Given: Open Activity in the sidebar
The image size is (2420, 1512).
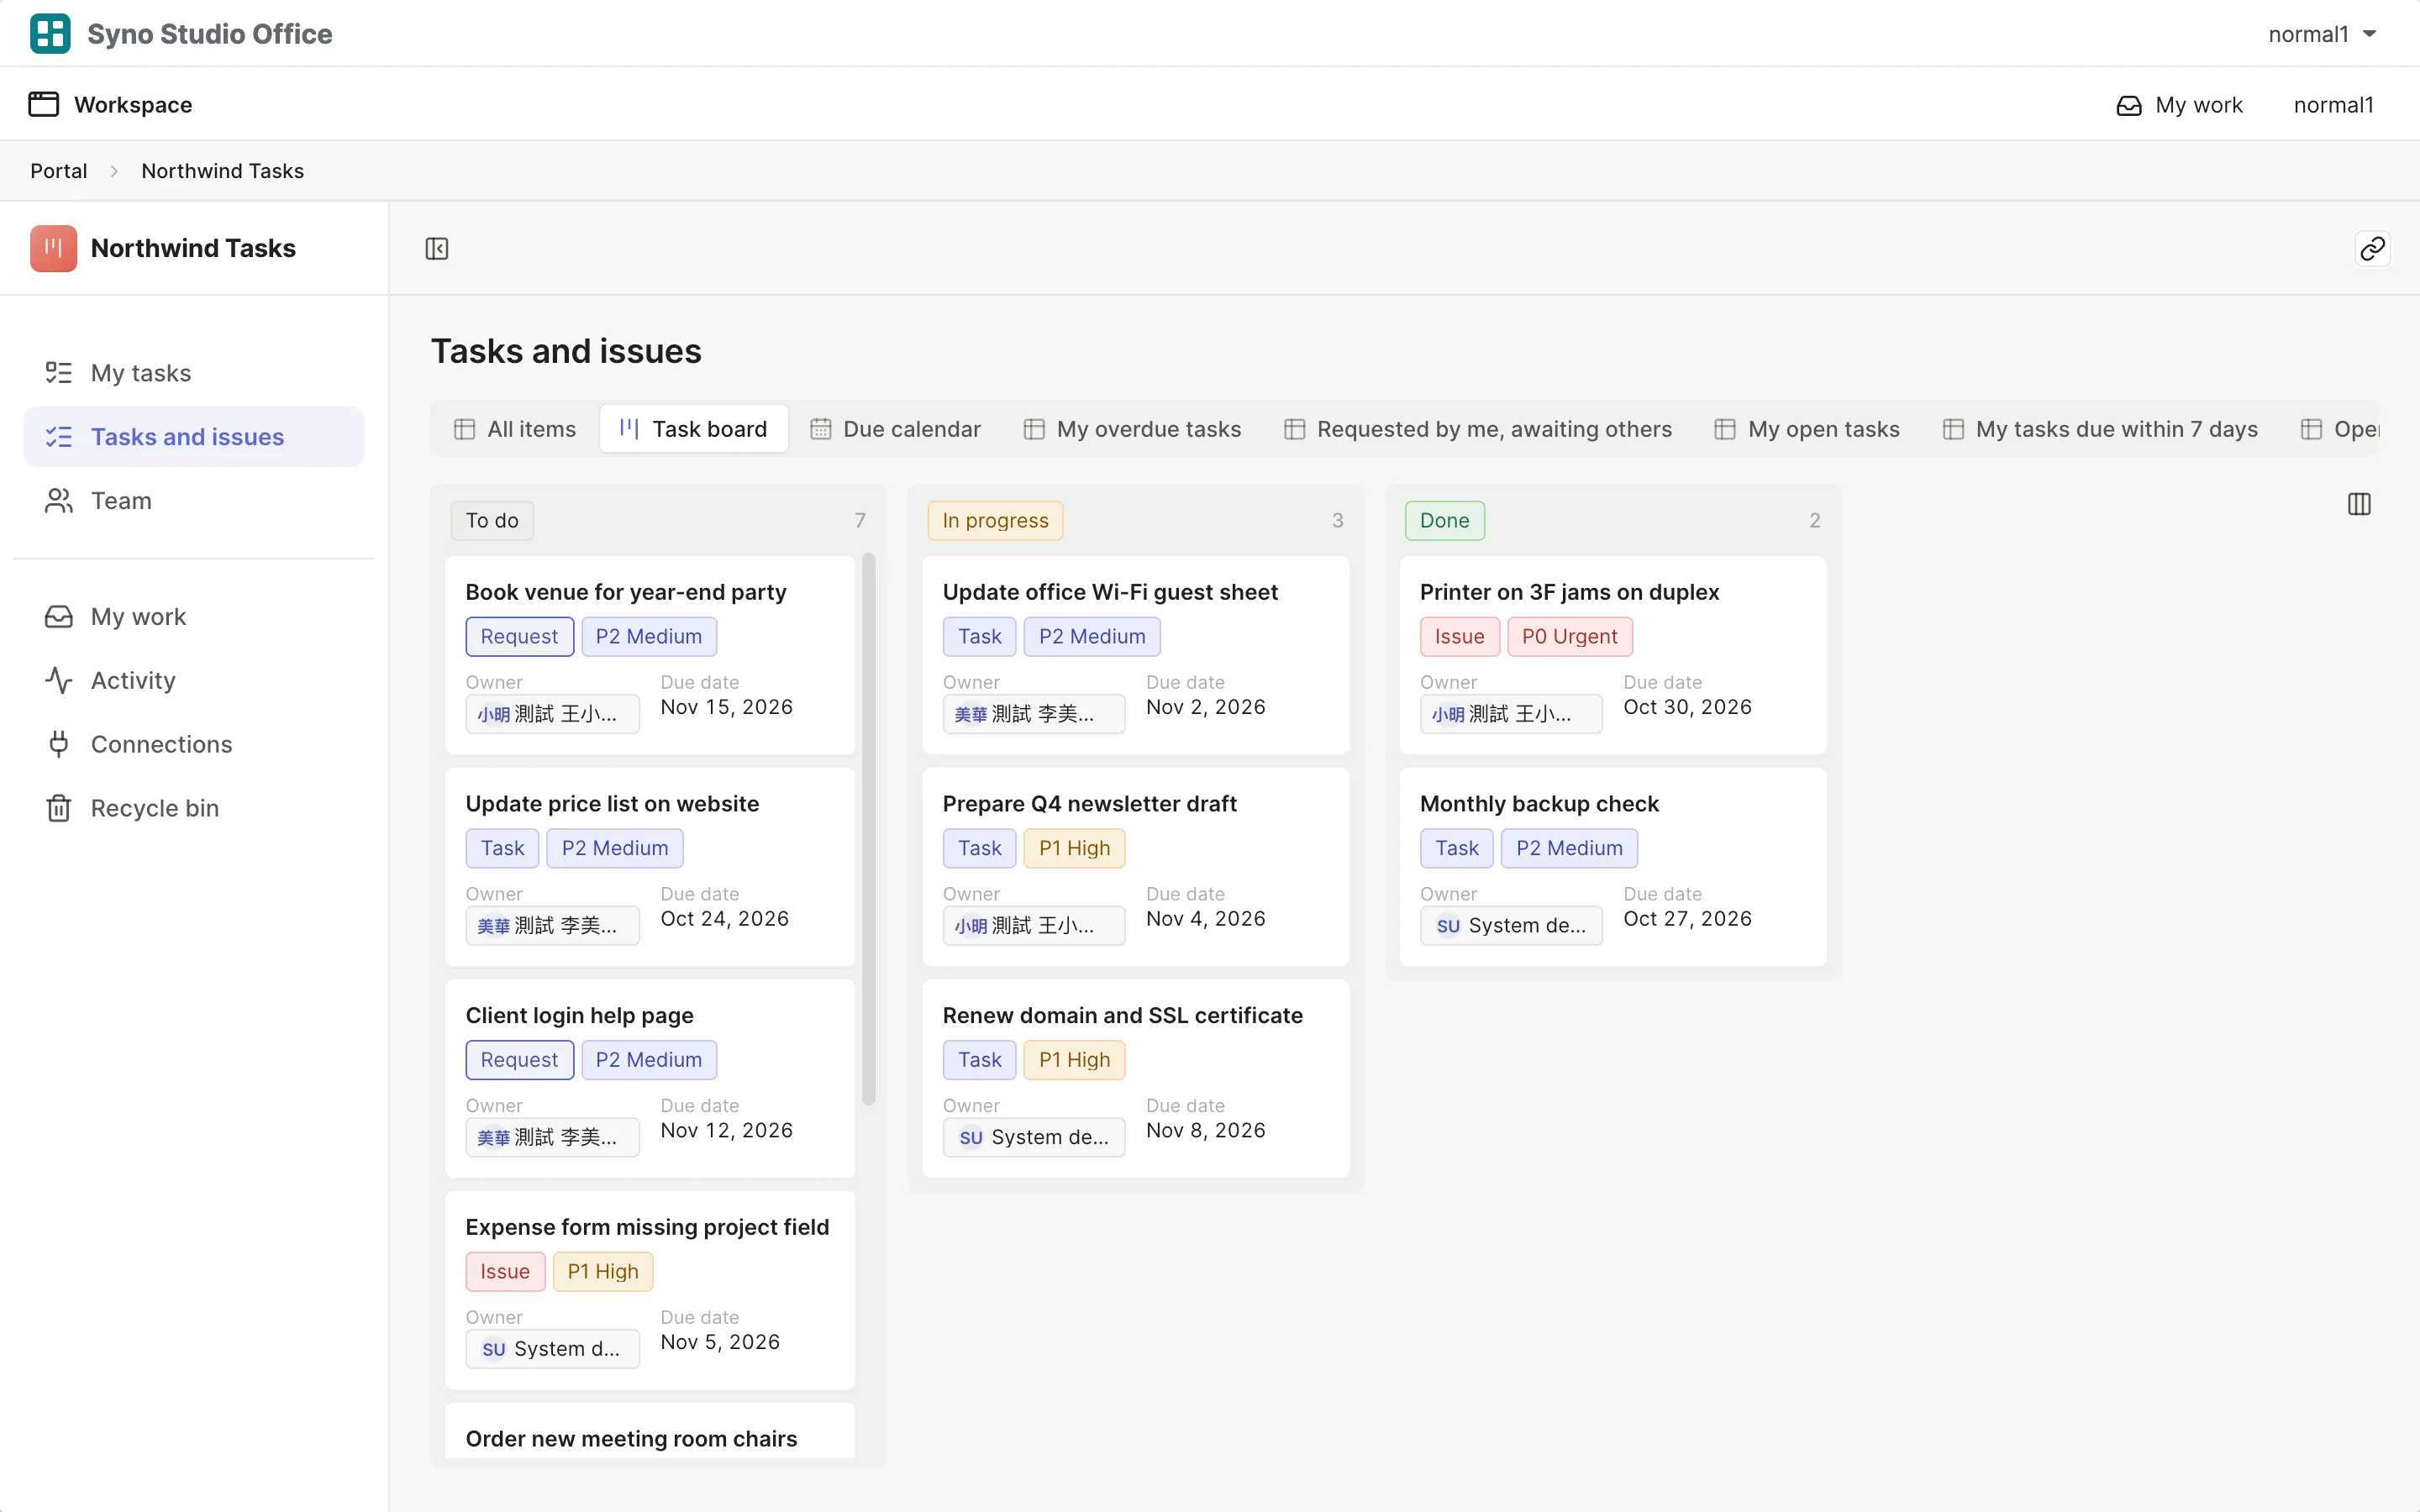Looking at the screenshot, I should pos(194,681).
